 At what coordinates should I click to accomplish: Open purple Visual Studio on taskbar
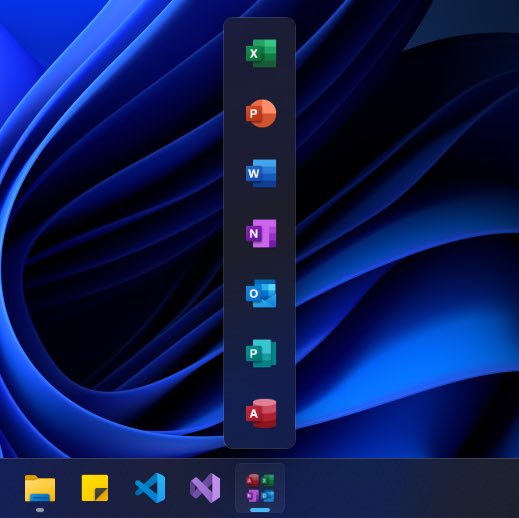[x=205, y=488]
